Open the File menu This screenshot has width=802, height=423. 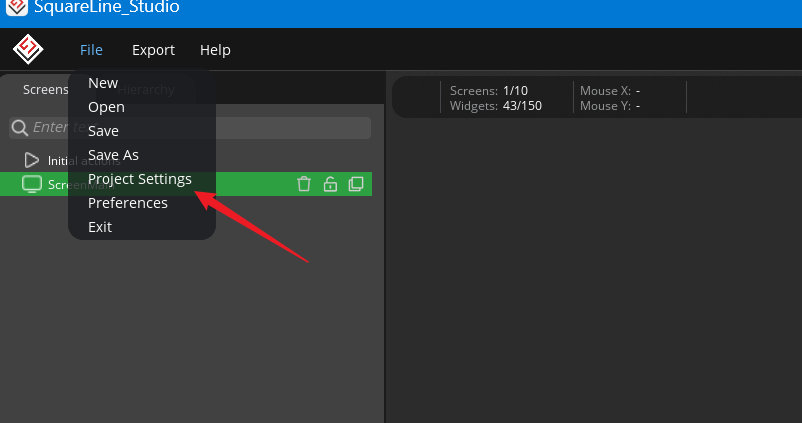(x=91, y=50)
